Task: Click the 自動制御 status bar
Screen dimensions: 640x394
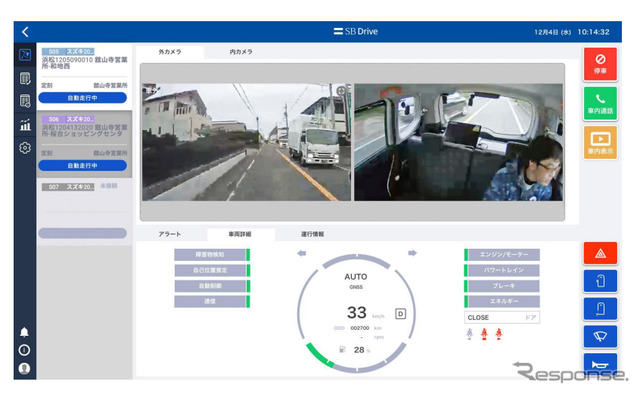Action: [x=212, y=286]
